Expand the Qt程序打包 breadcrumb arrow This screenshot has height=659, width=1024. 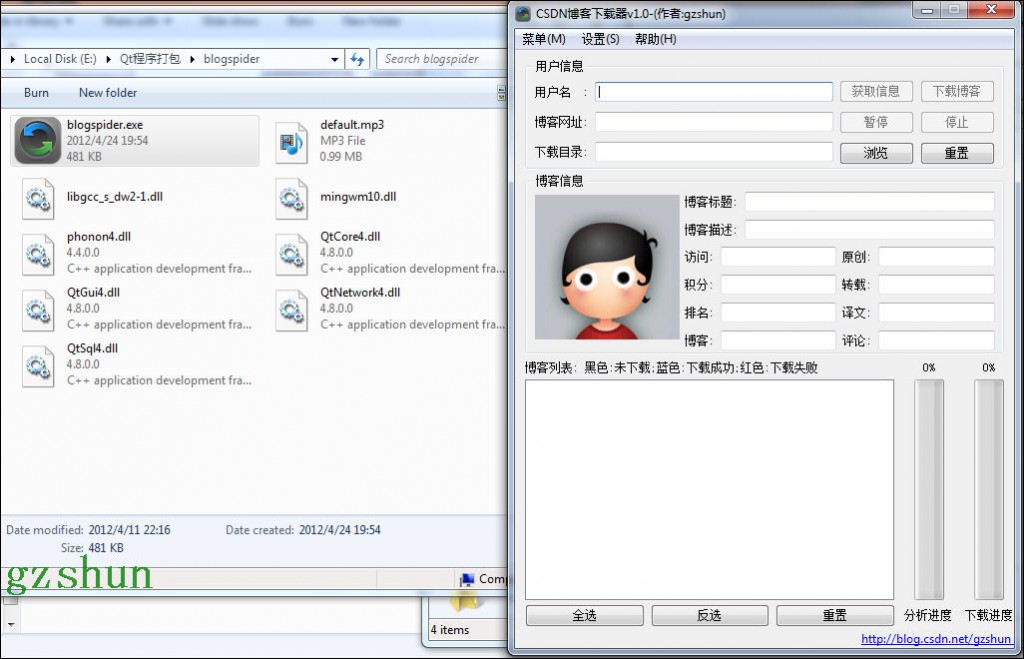pos(192,60)
